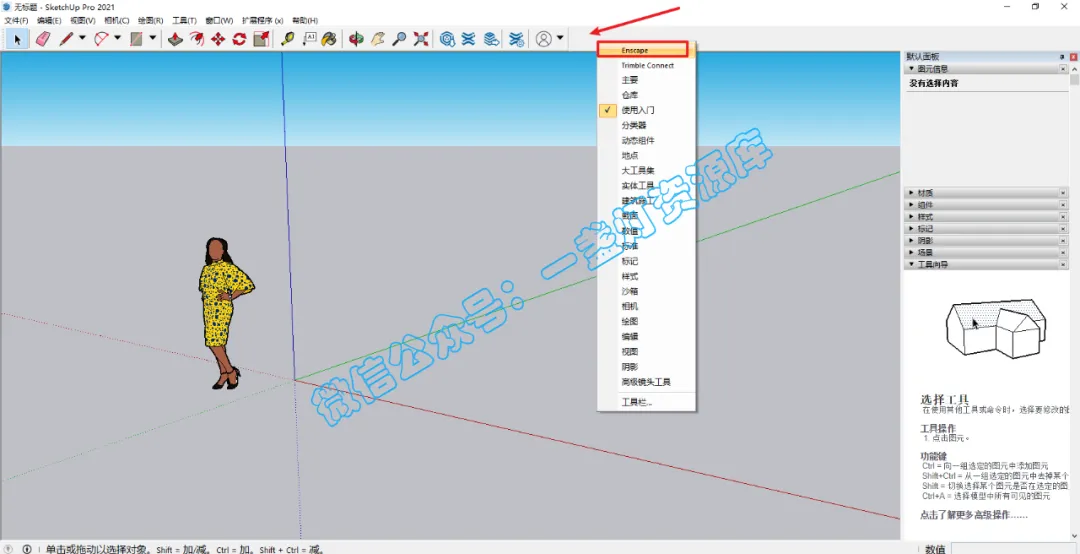Choose the Offset tool icon
Image resolution: width=1080 pixels, height=554 pixels.
point(196,39)
